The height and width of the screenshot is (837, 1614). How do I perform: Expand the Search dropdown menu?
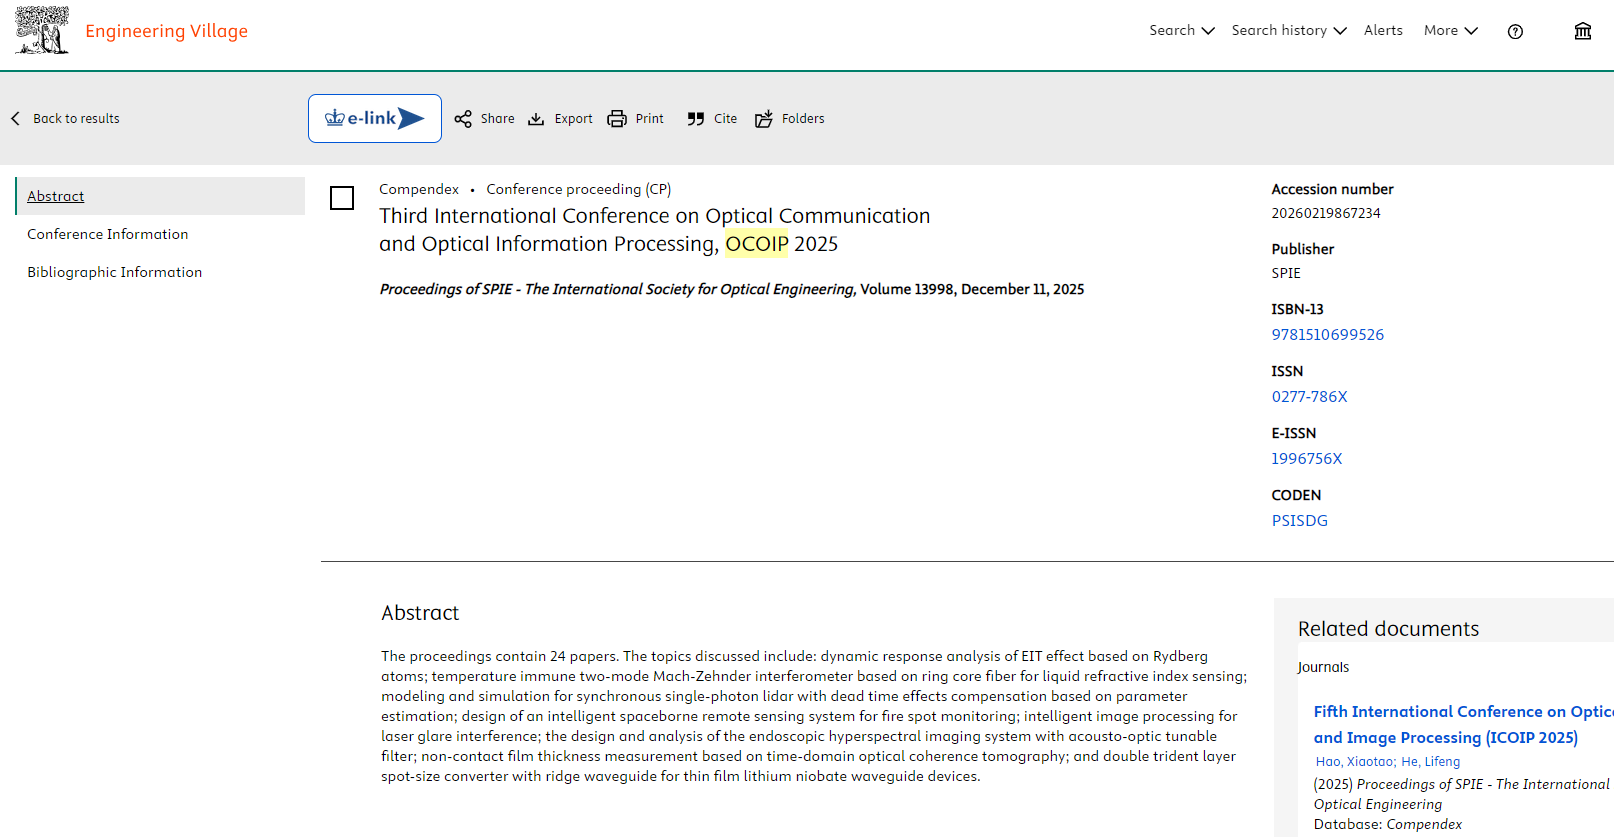[1181, 31]
